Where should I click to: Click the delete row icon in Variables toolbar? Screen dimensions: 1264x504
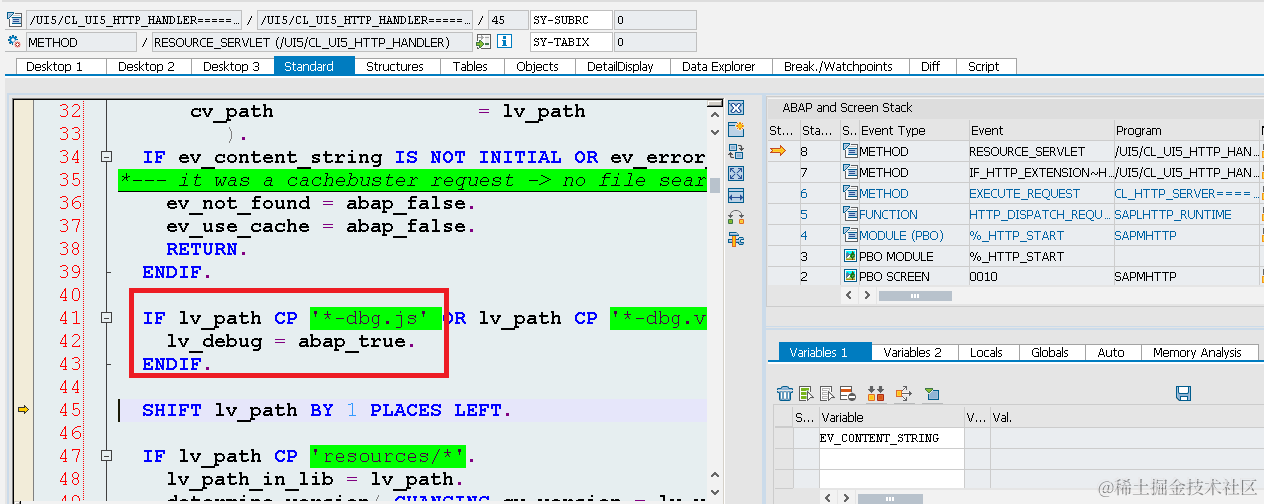pos(848,394)
